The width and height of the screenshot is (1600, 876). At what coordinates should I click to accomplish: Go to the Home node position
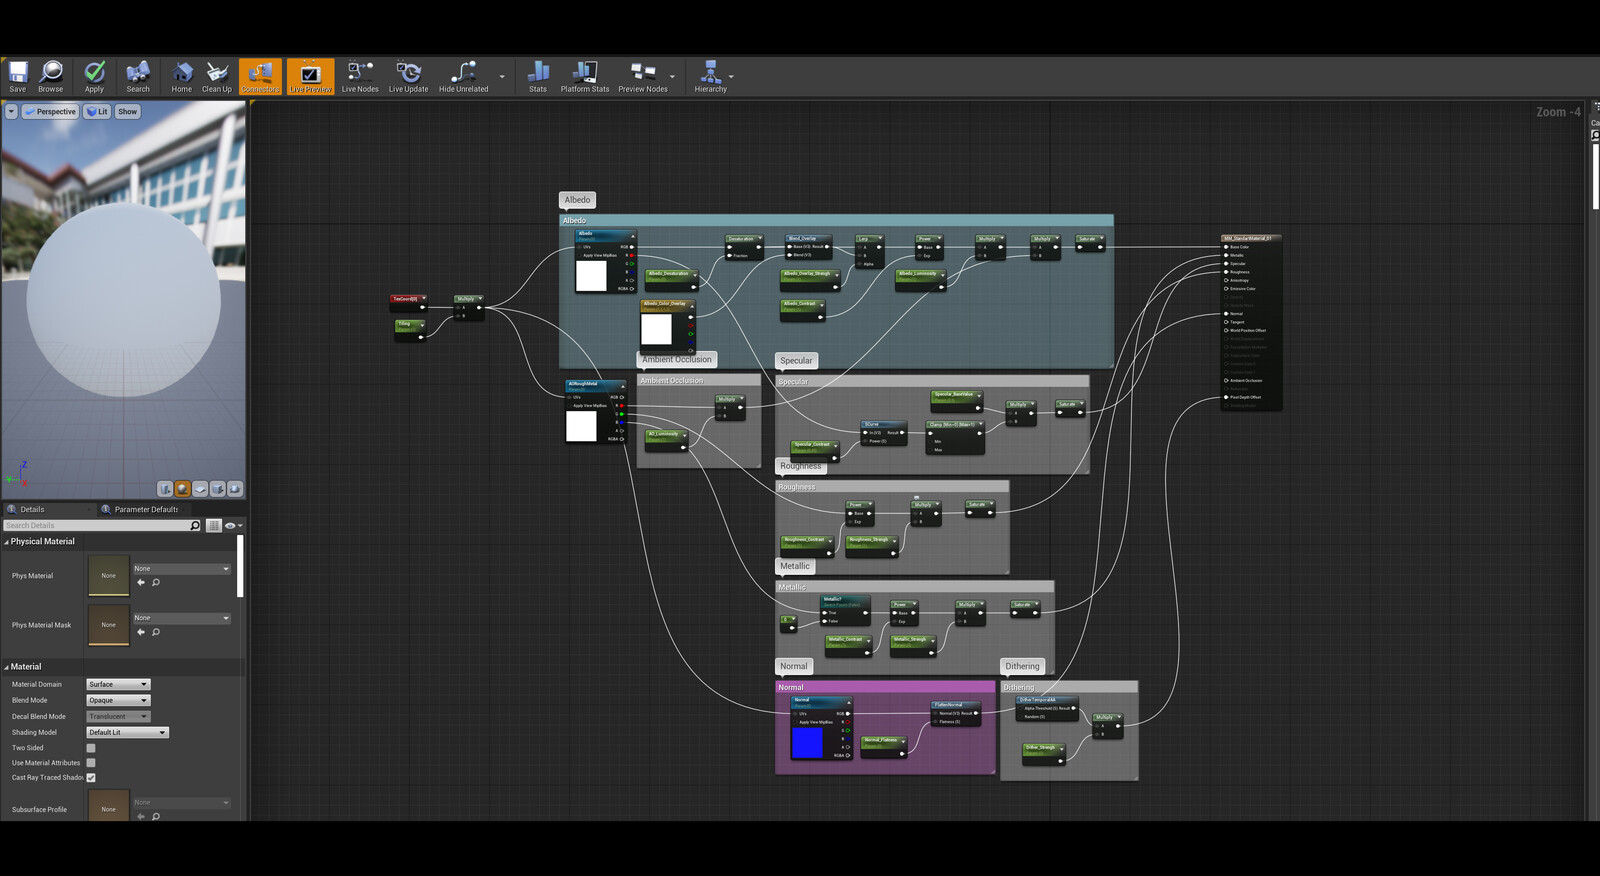[181, 76]
